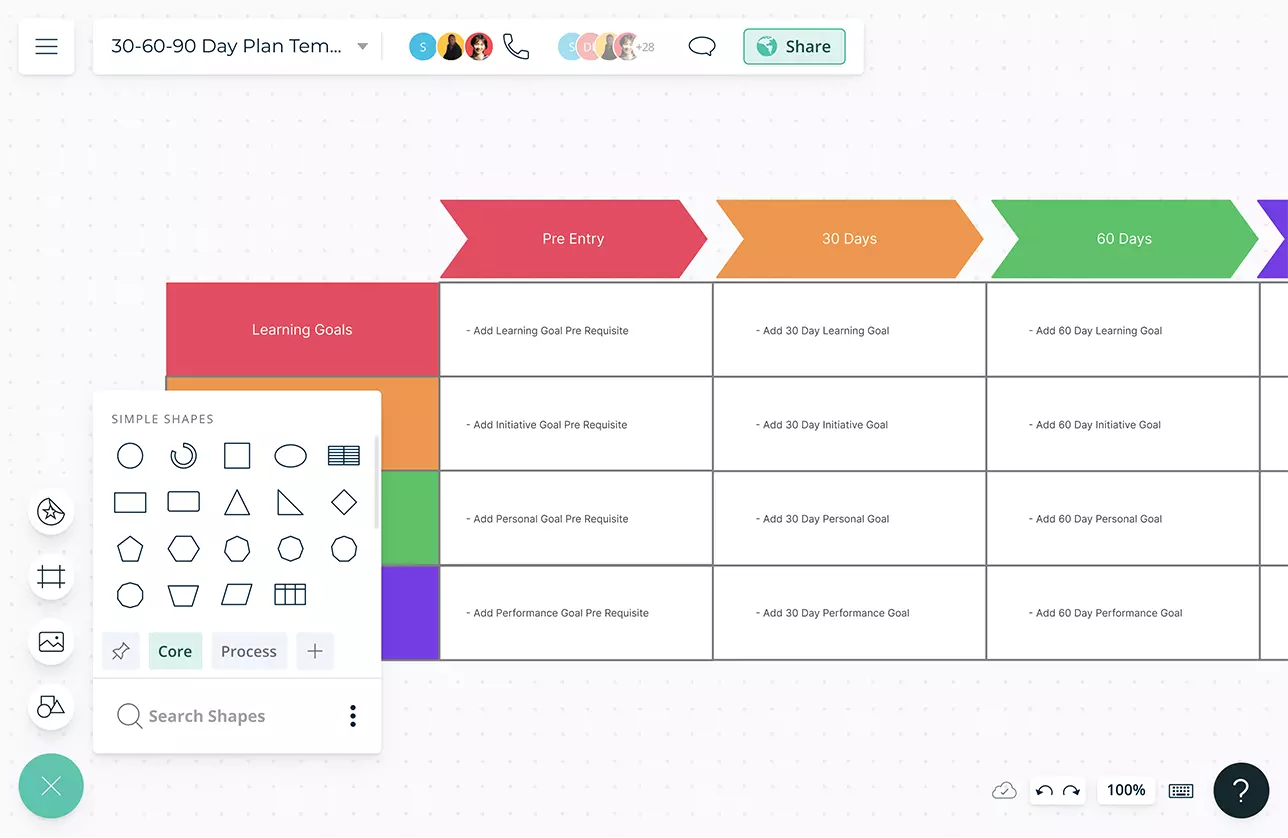The width and height of the screenshot is (1288, 838).
Task: Add a shape library with plus
Action: coord(315,651)
